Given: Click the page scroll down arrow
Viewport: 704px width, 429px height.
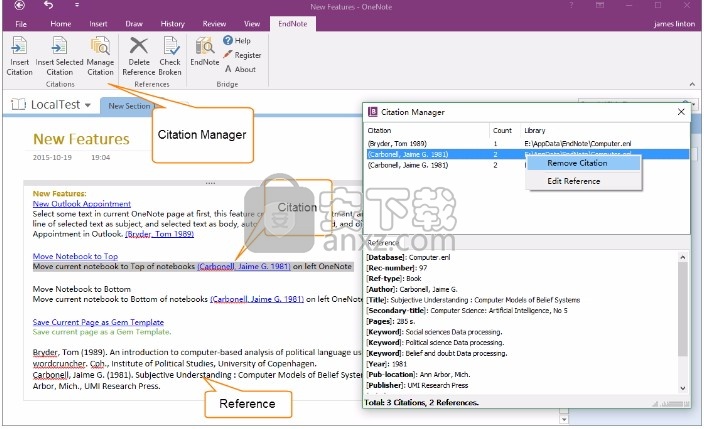Looking at the screenshot, I should [564, 420].
